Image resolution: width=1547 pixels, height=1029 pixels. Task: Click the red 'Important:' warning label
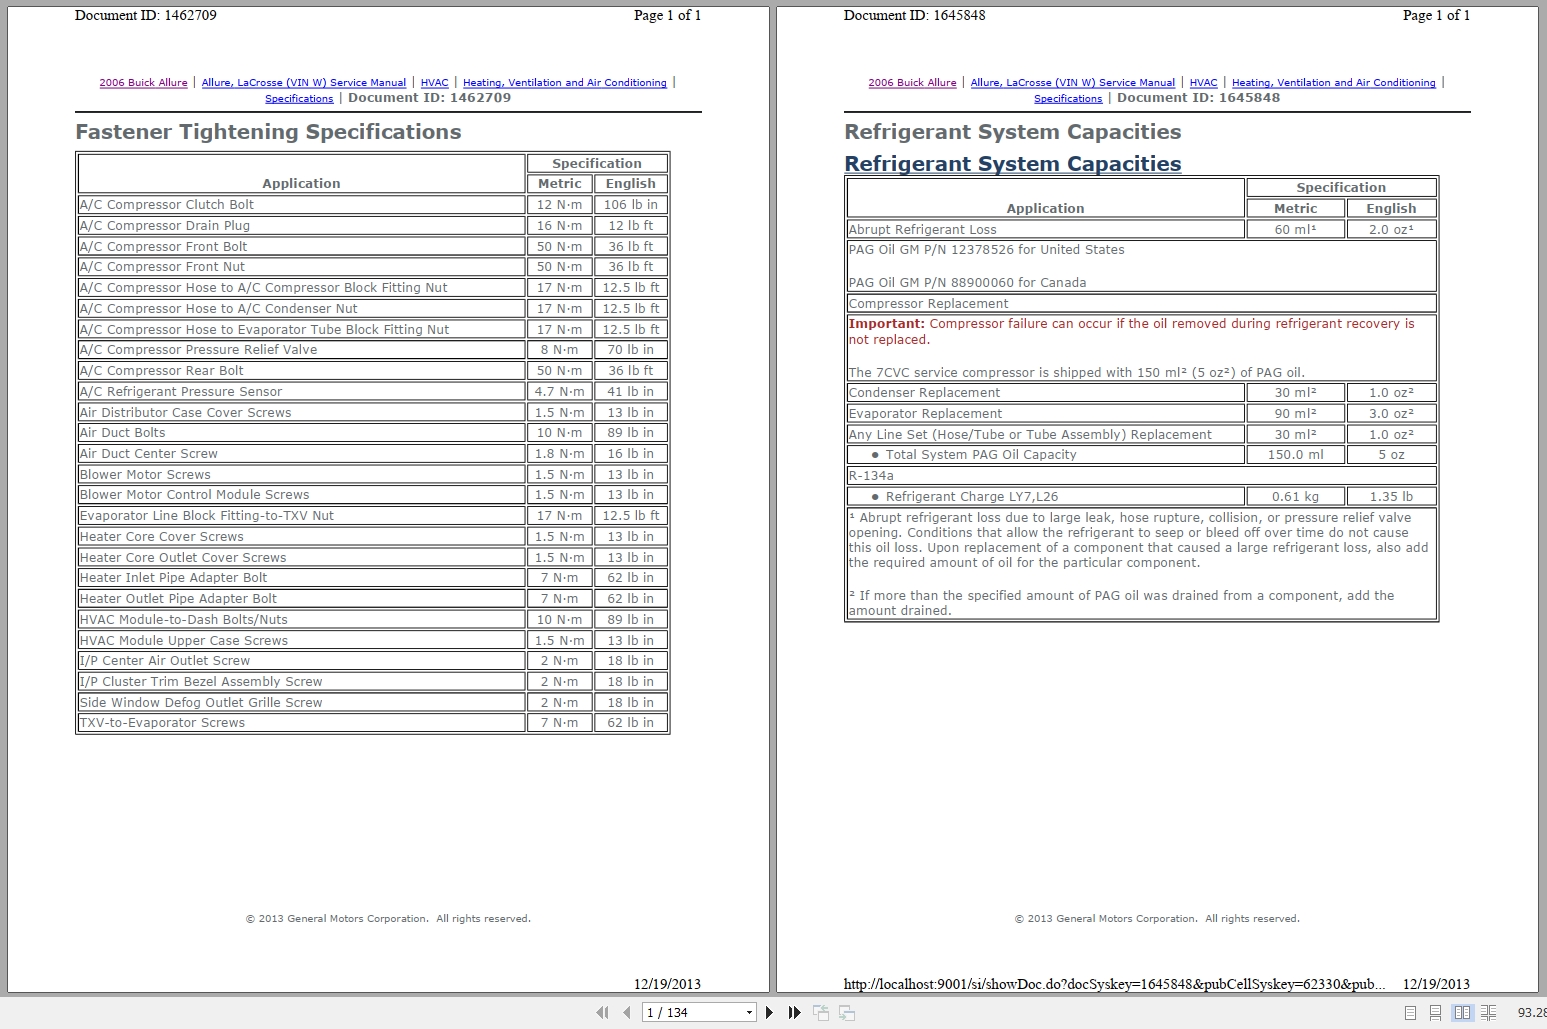tap(887, 324)
